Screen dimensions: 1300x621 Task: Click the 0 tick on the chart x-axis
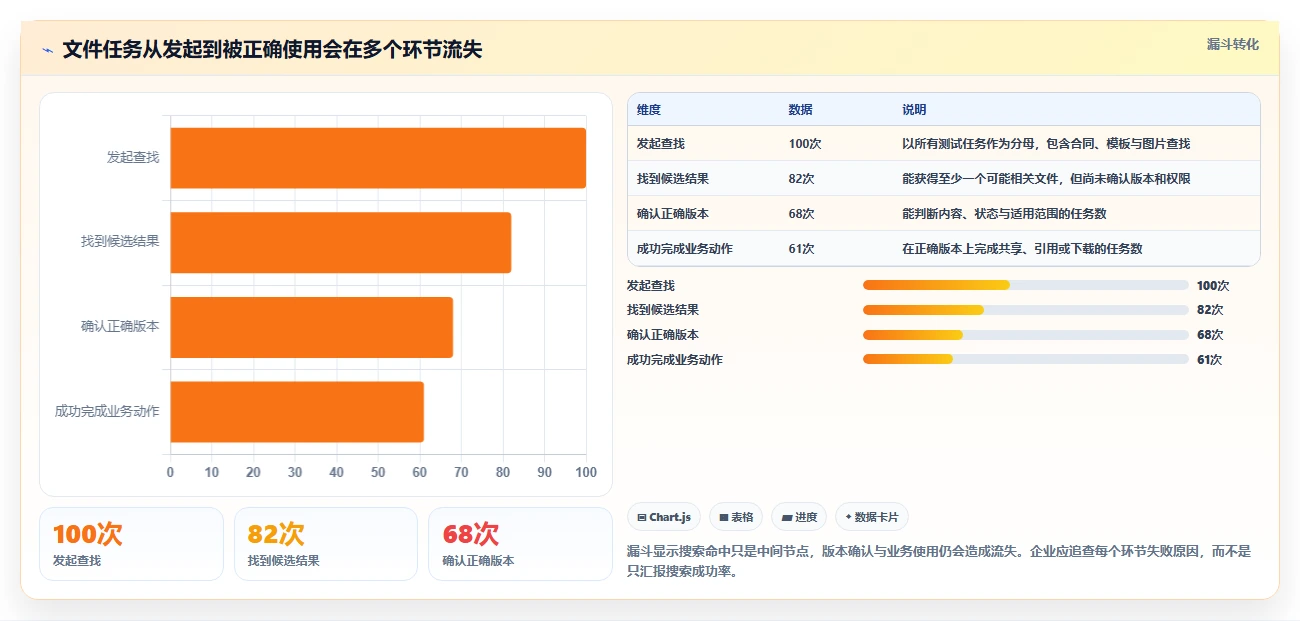point(170,472)
